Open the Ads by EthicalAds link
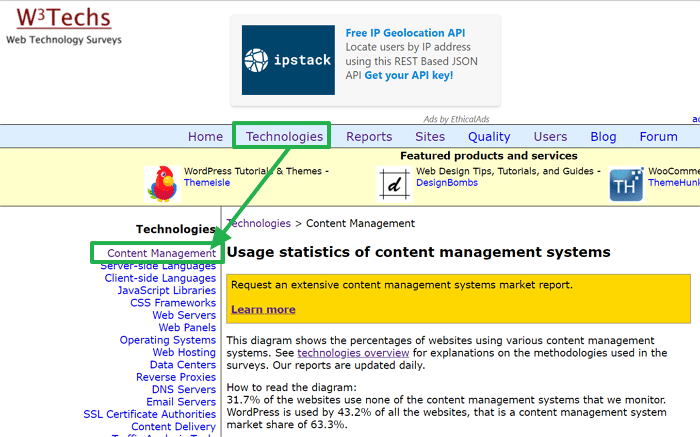700x437 pixels. 456,119
